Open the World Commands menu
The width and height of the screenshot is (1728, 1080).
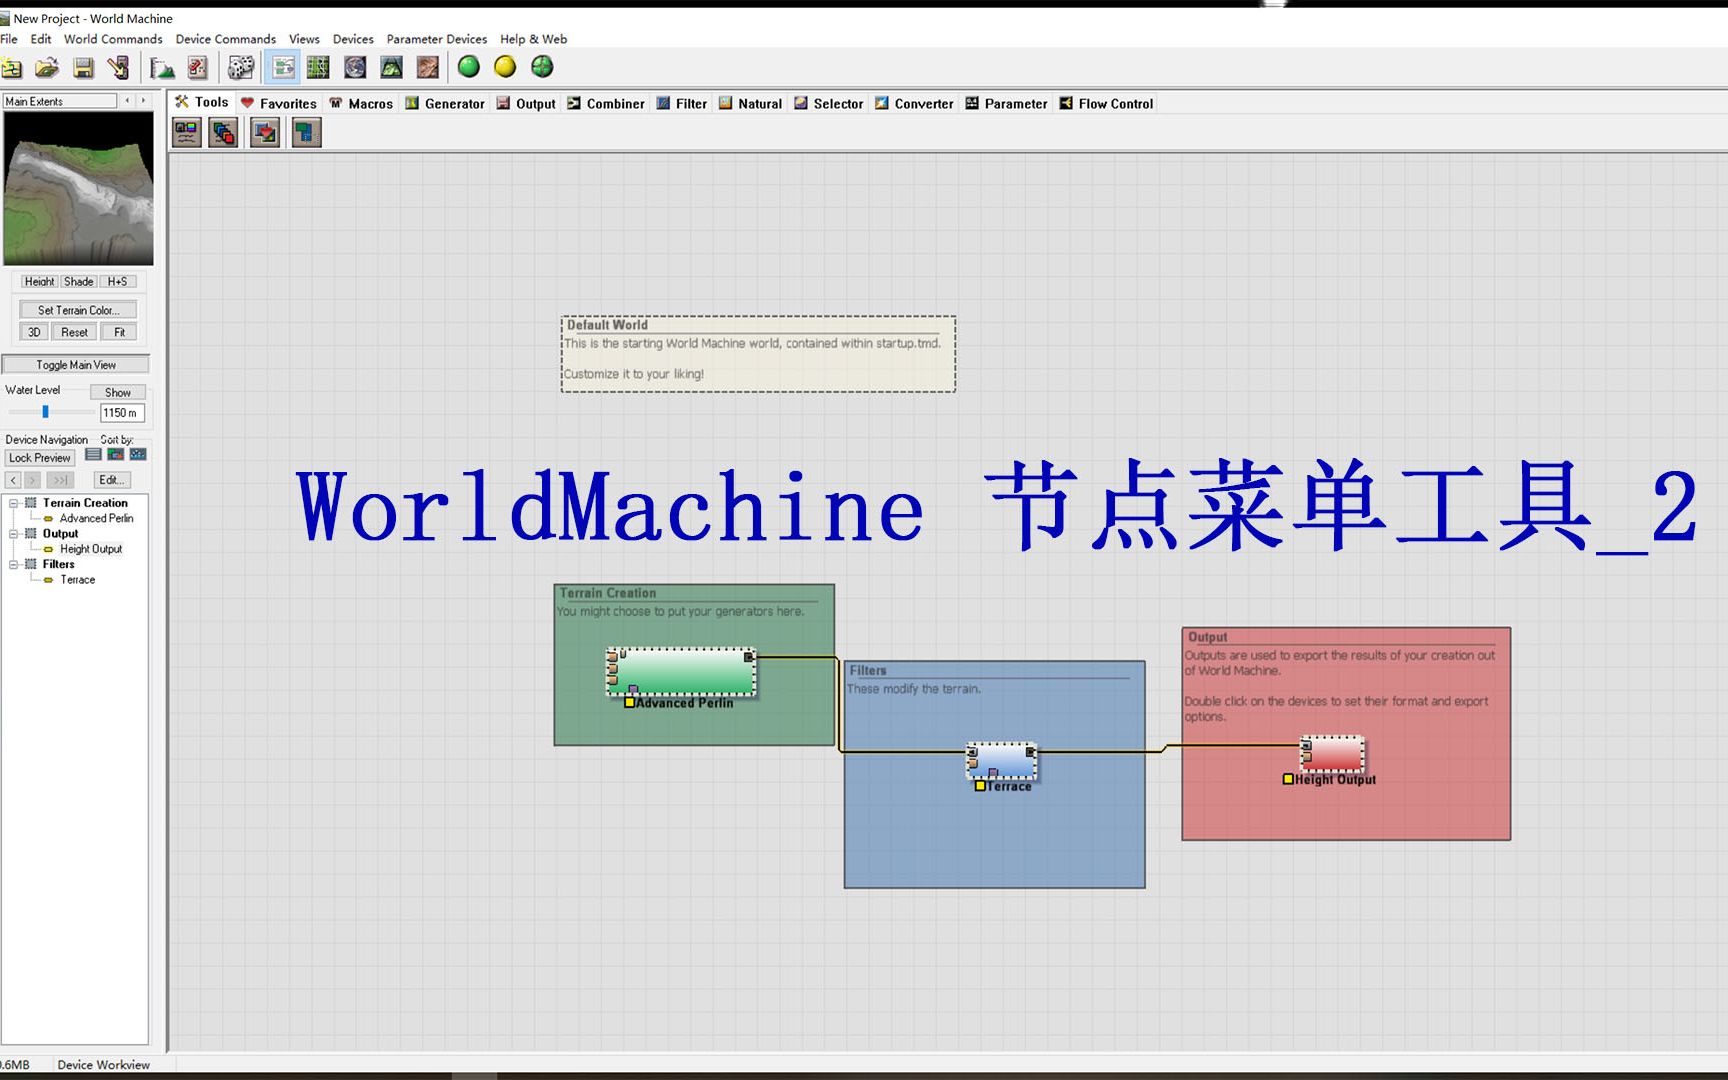pyautogui.click(x=113, y=39)
